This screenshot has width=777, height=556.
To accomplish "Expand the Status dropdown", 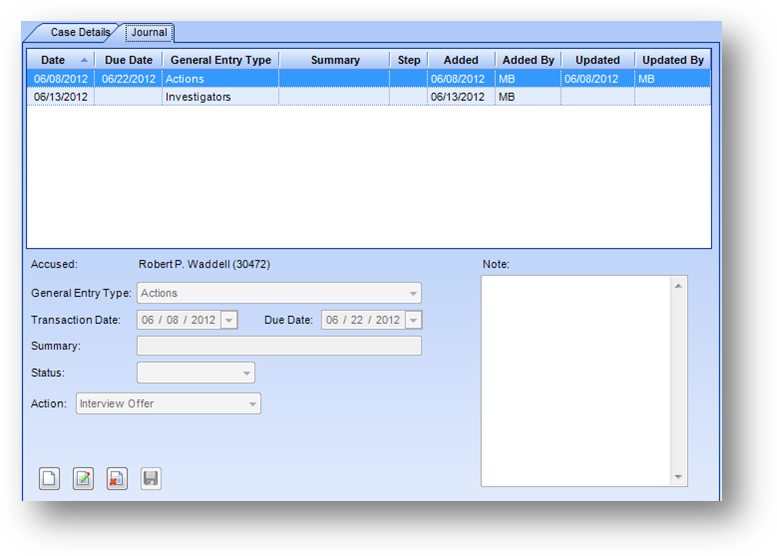I will tap(246, 373).
